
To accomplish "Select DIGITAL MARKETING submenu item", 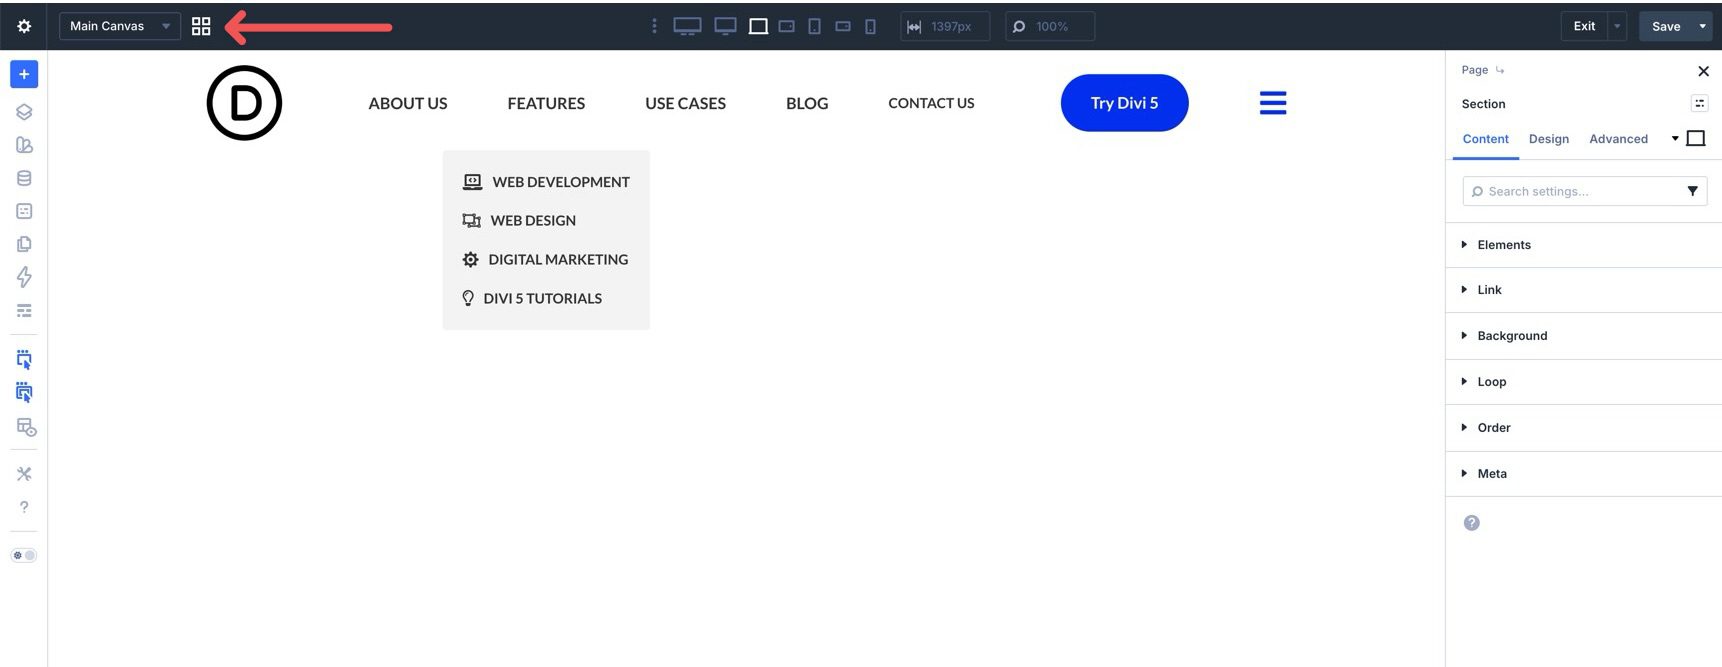I will (x=545, y=259).
